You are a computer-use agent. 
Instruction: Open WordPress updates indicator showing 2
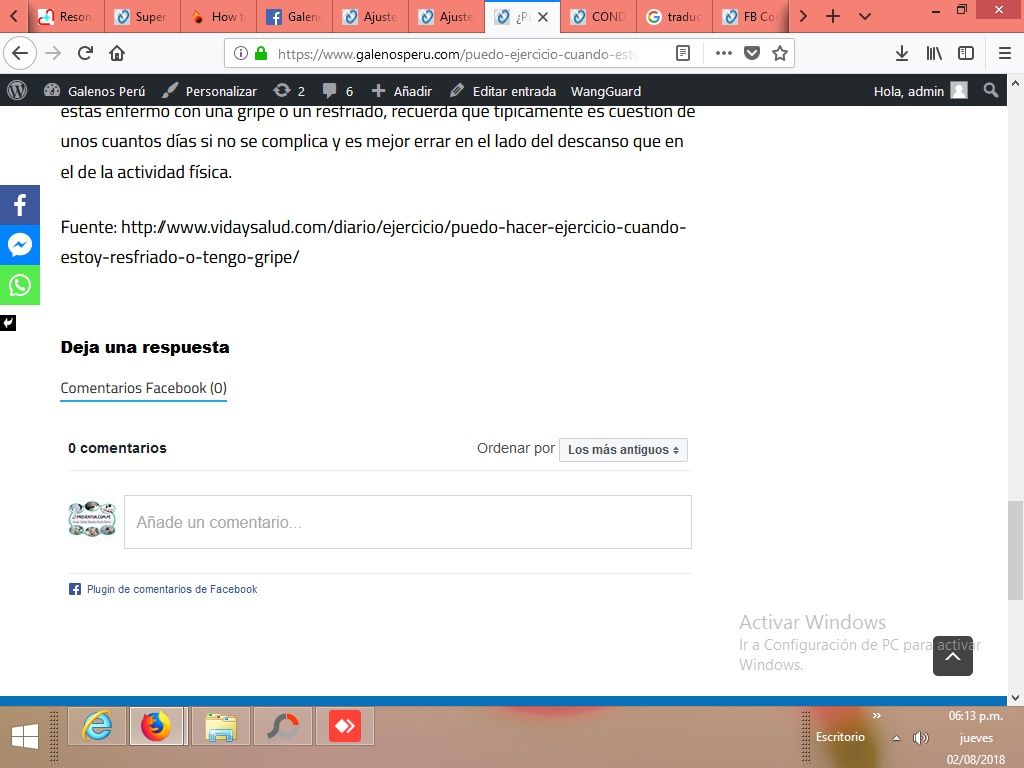point(289,91)
